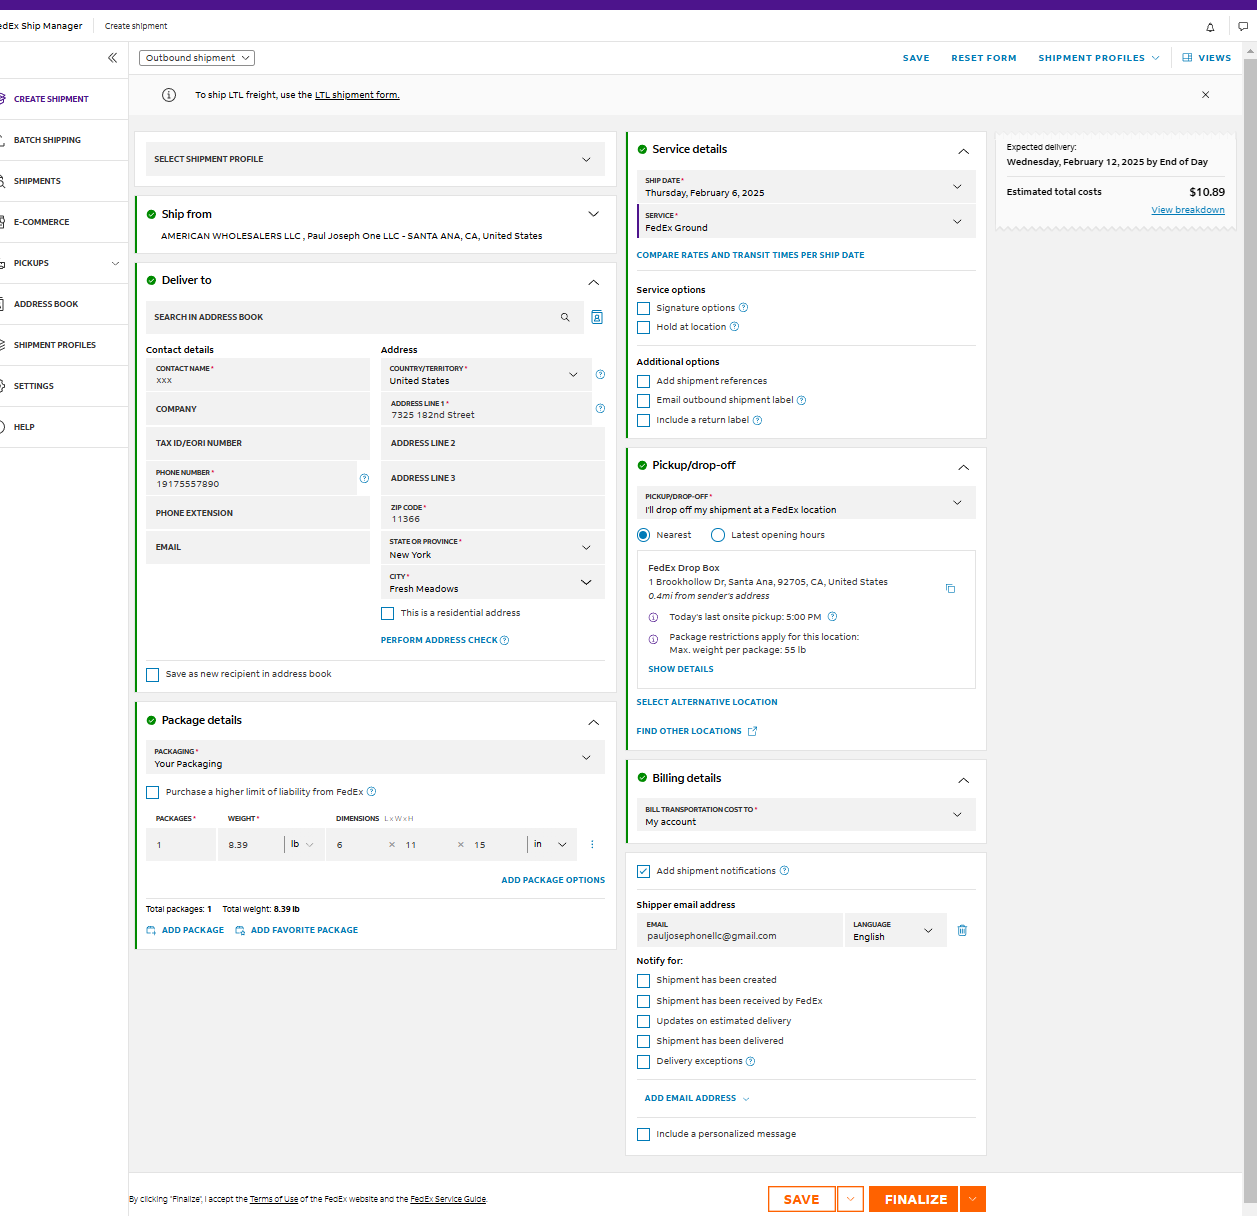
Task: Open package row three-dot options menu
Action: pos(592,845)
